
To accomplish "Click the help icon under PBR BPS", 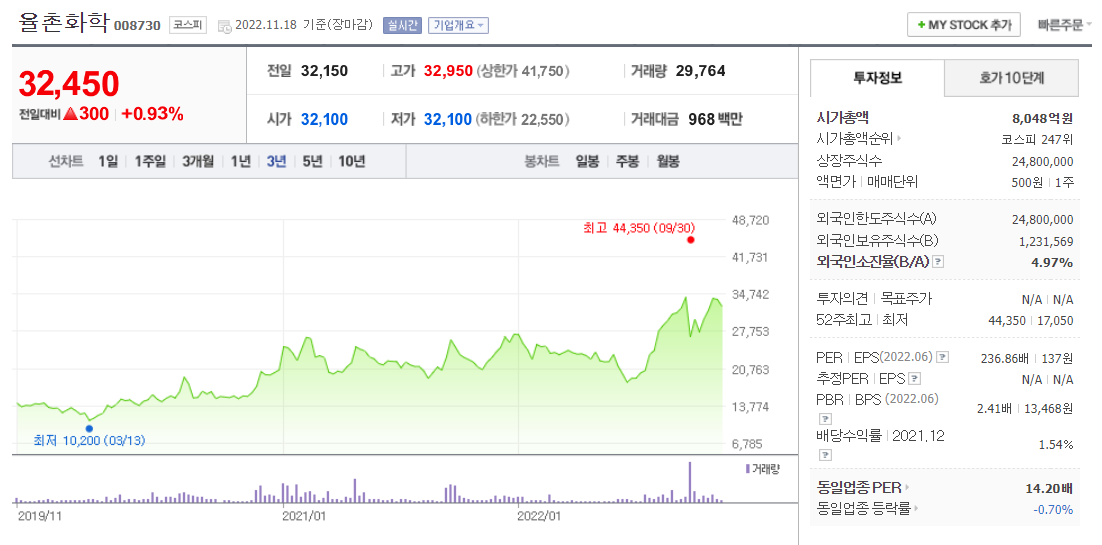I will click(x=824, y=418).
